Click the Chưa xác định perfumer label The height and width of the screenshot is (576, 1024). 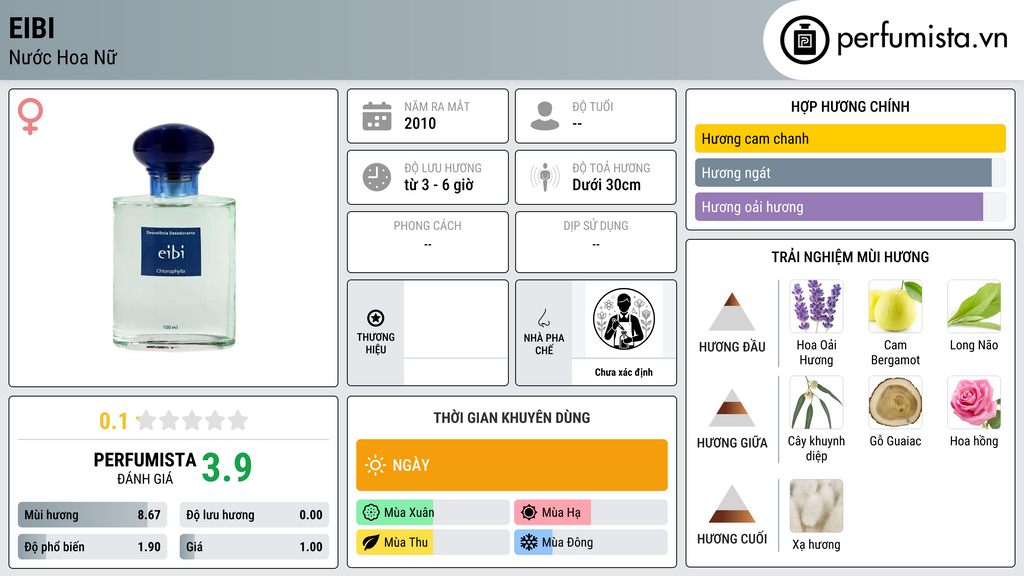624,372
